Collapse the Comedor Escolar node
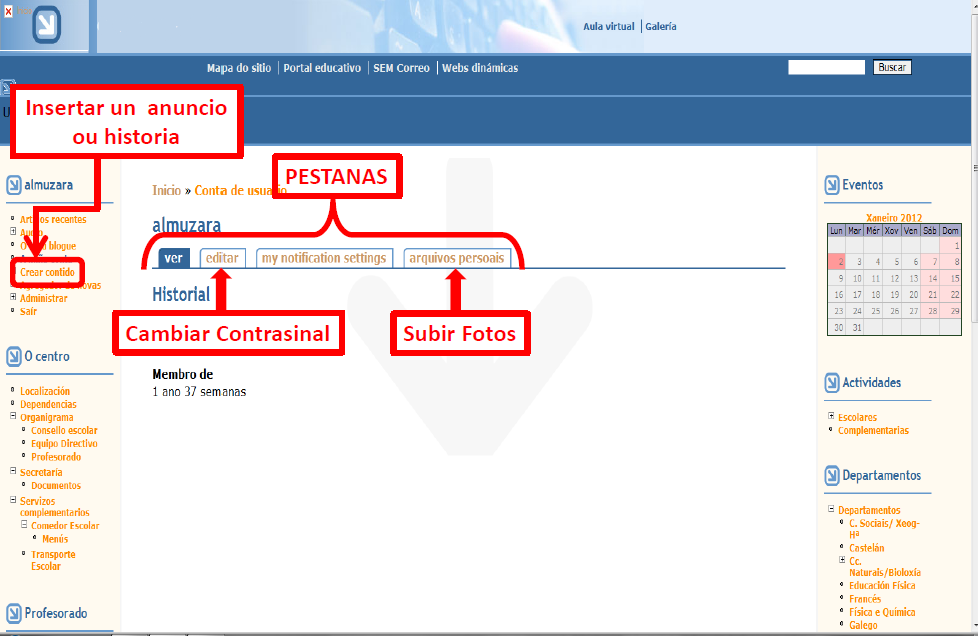 (x=24, y=526)
